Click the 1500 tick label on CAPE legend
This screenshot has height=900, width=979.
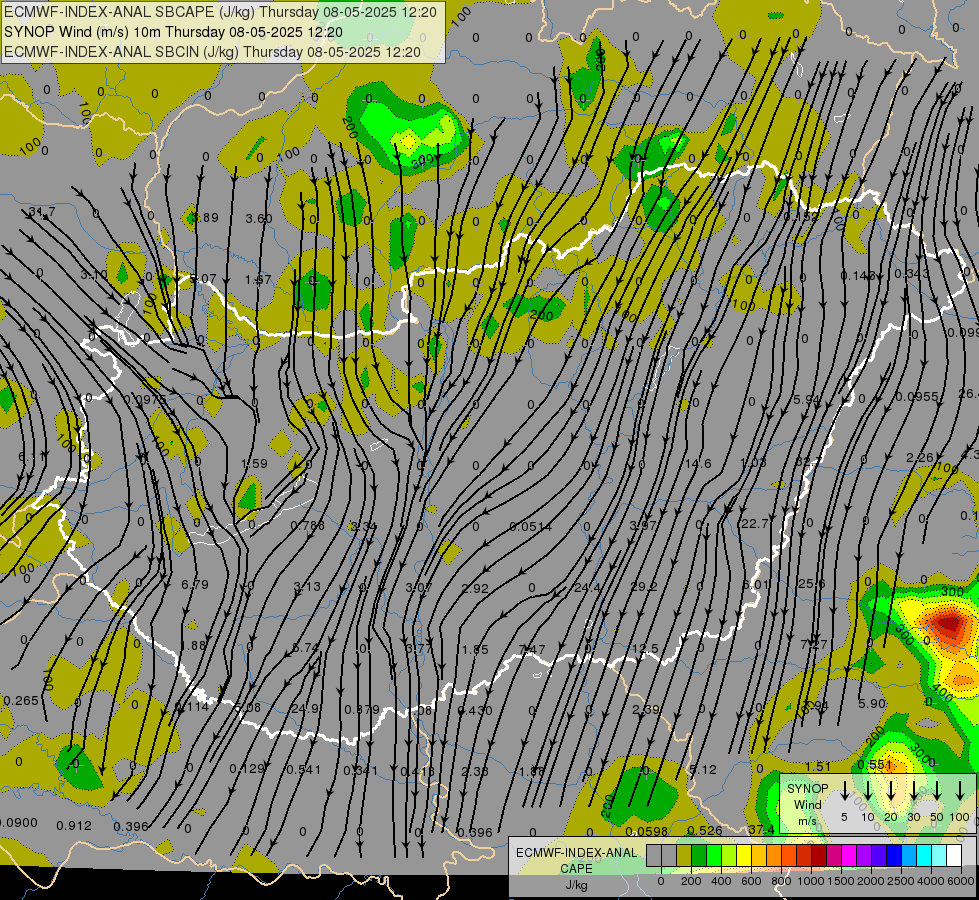840,881
